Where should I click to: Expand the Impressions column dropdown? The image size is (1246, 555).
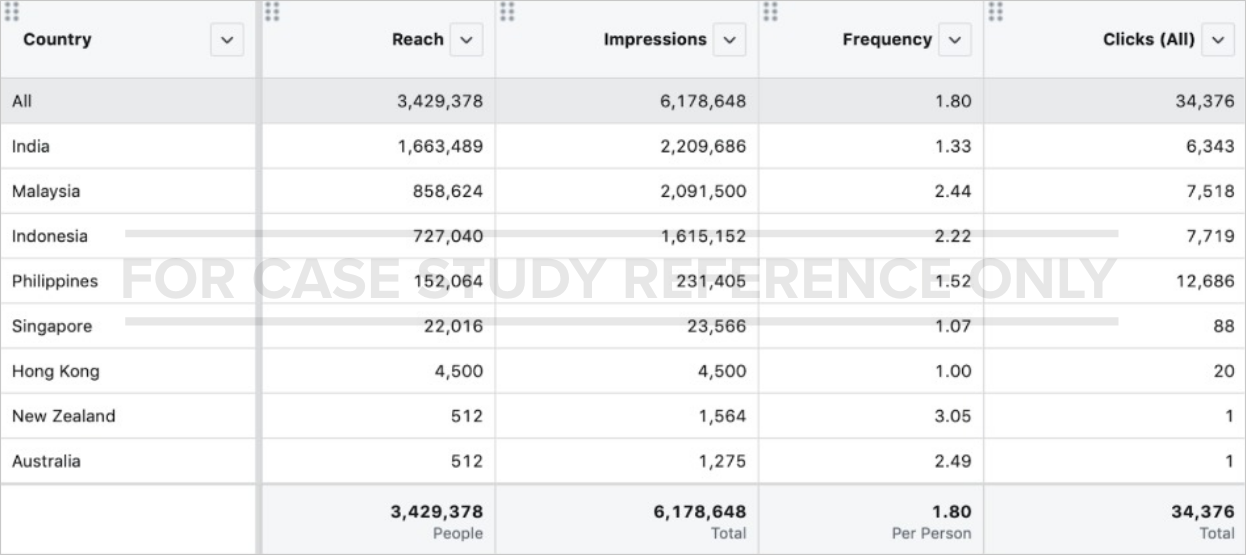click(729, 40)
